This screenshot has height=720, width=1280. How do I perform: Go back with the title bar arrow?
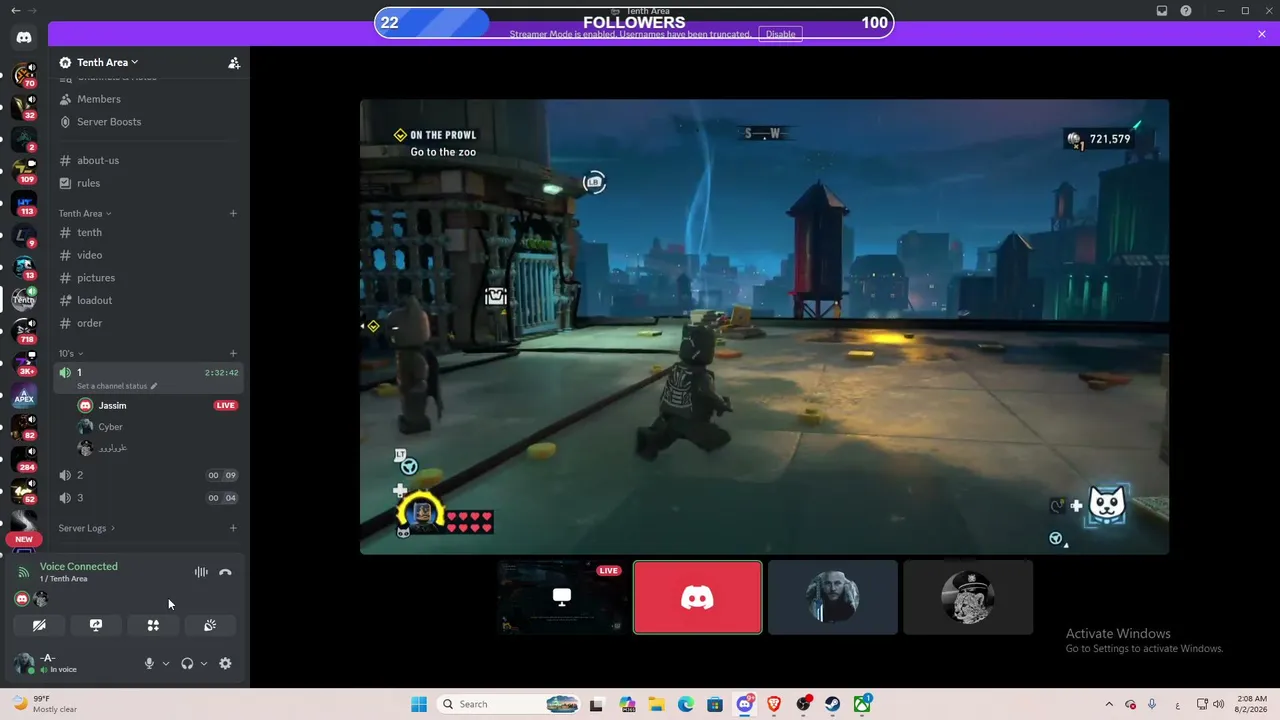[15, 11]
